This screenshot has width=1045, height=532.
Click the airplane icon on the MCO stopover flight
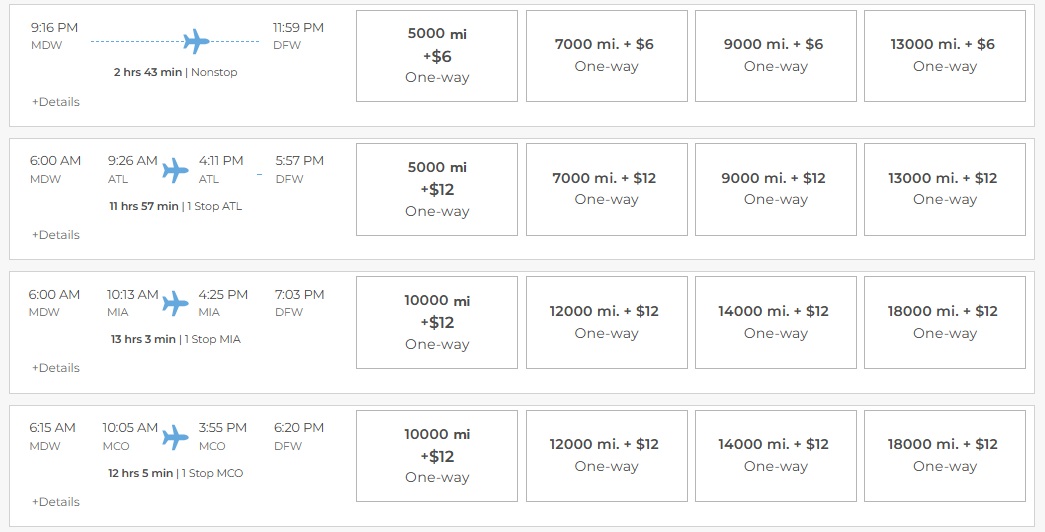click(x=176, y=437)
